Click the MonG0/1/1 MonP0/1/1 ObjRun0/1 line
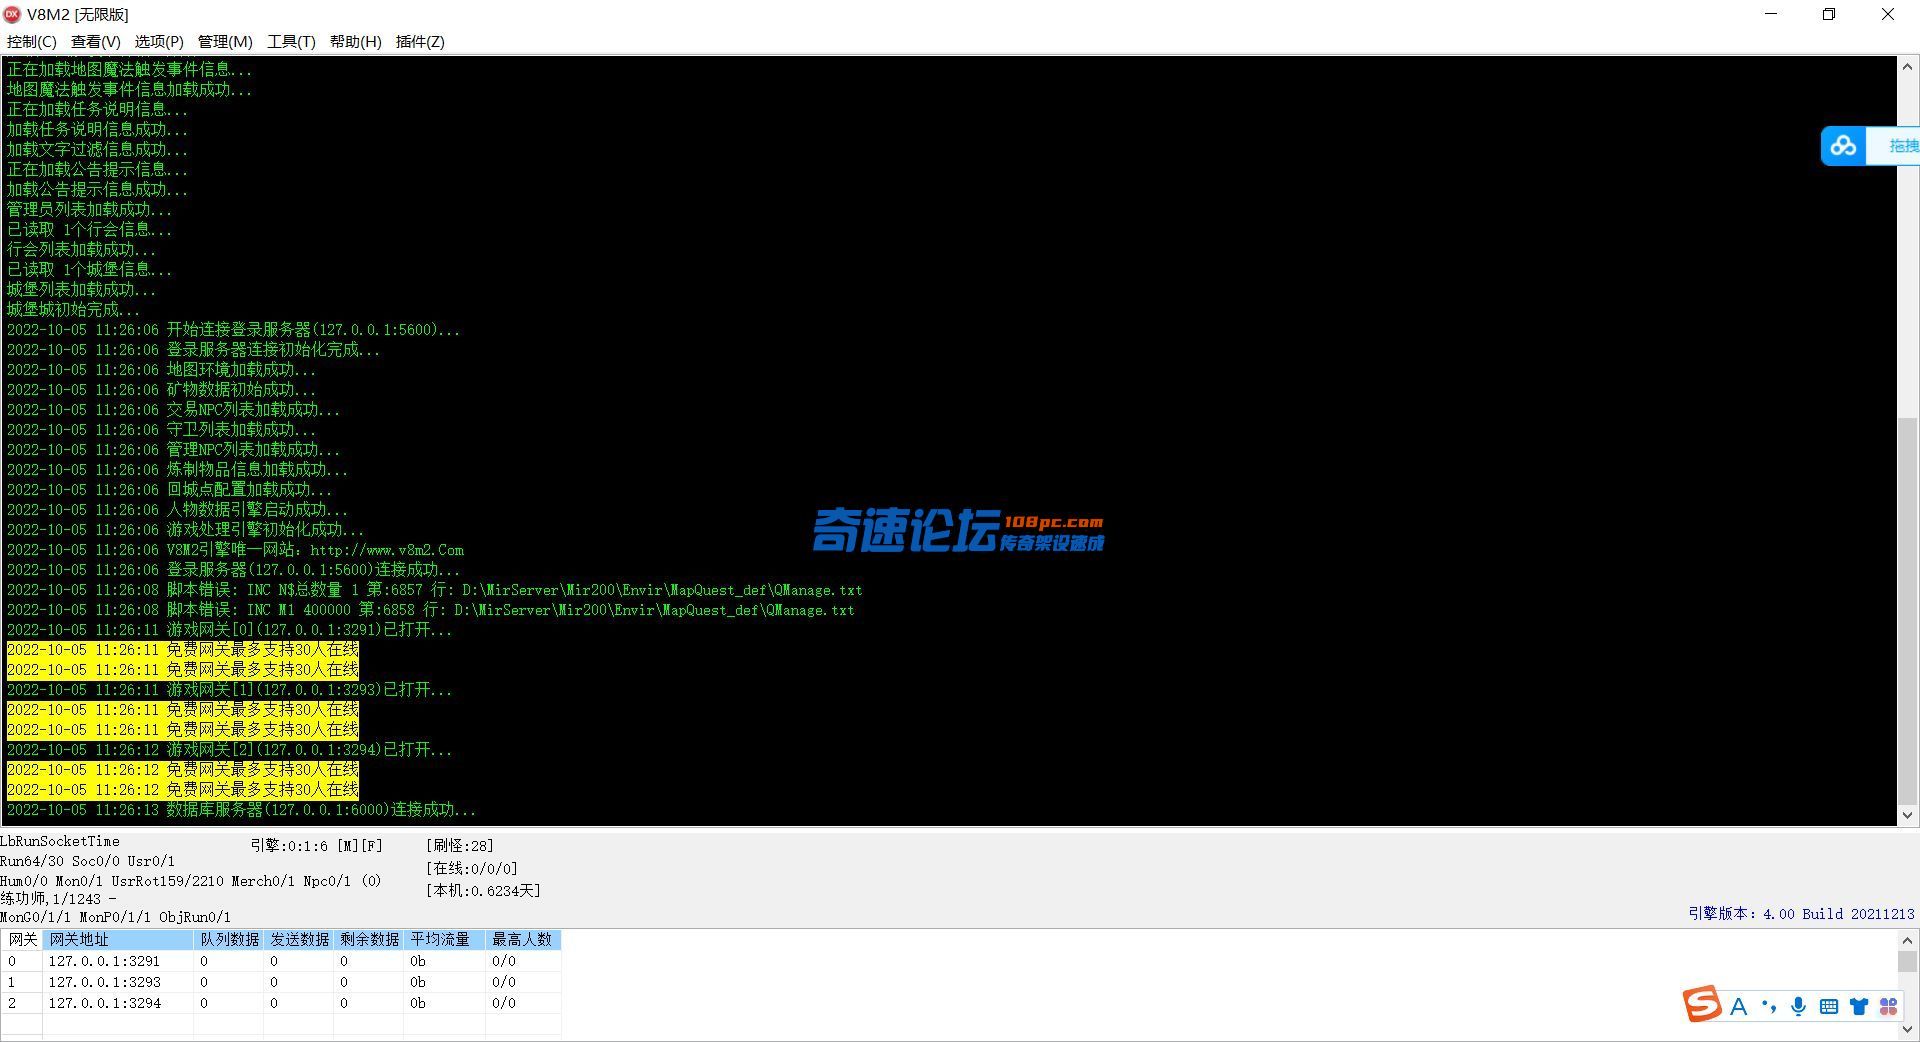The image size is (1920, 1042). click(115, 917)
